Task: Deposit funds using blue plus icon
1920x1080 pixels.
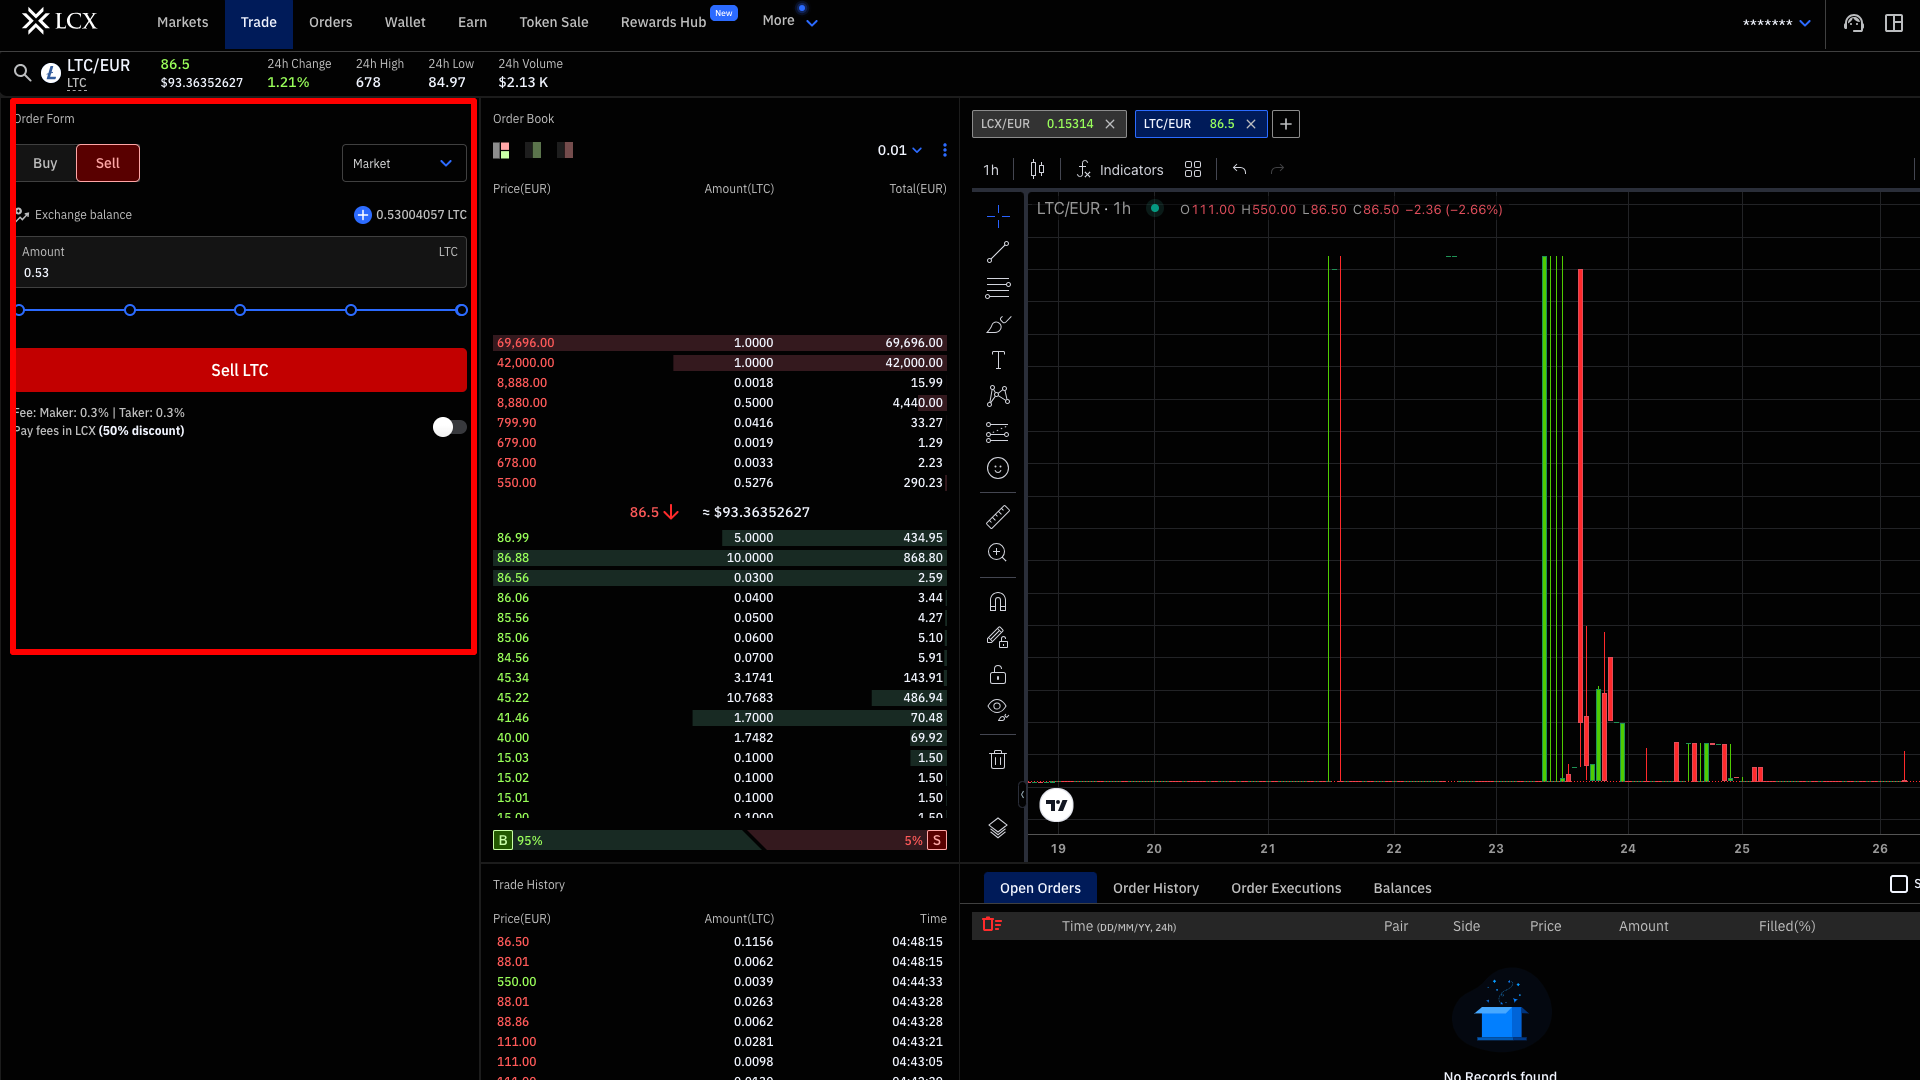Action: click(x=363, y=215)
